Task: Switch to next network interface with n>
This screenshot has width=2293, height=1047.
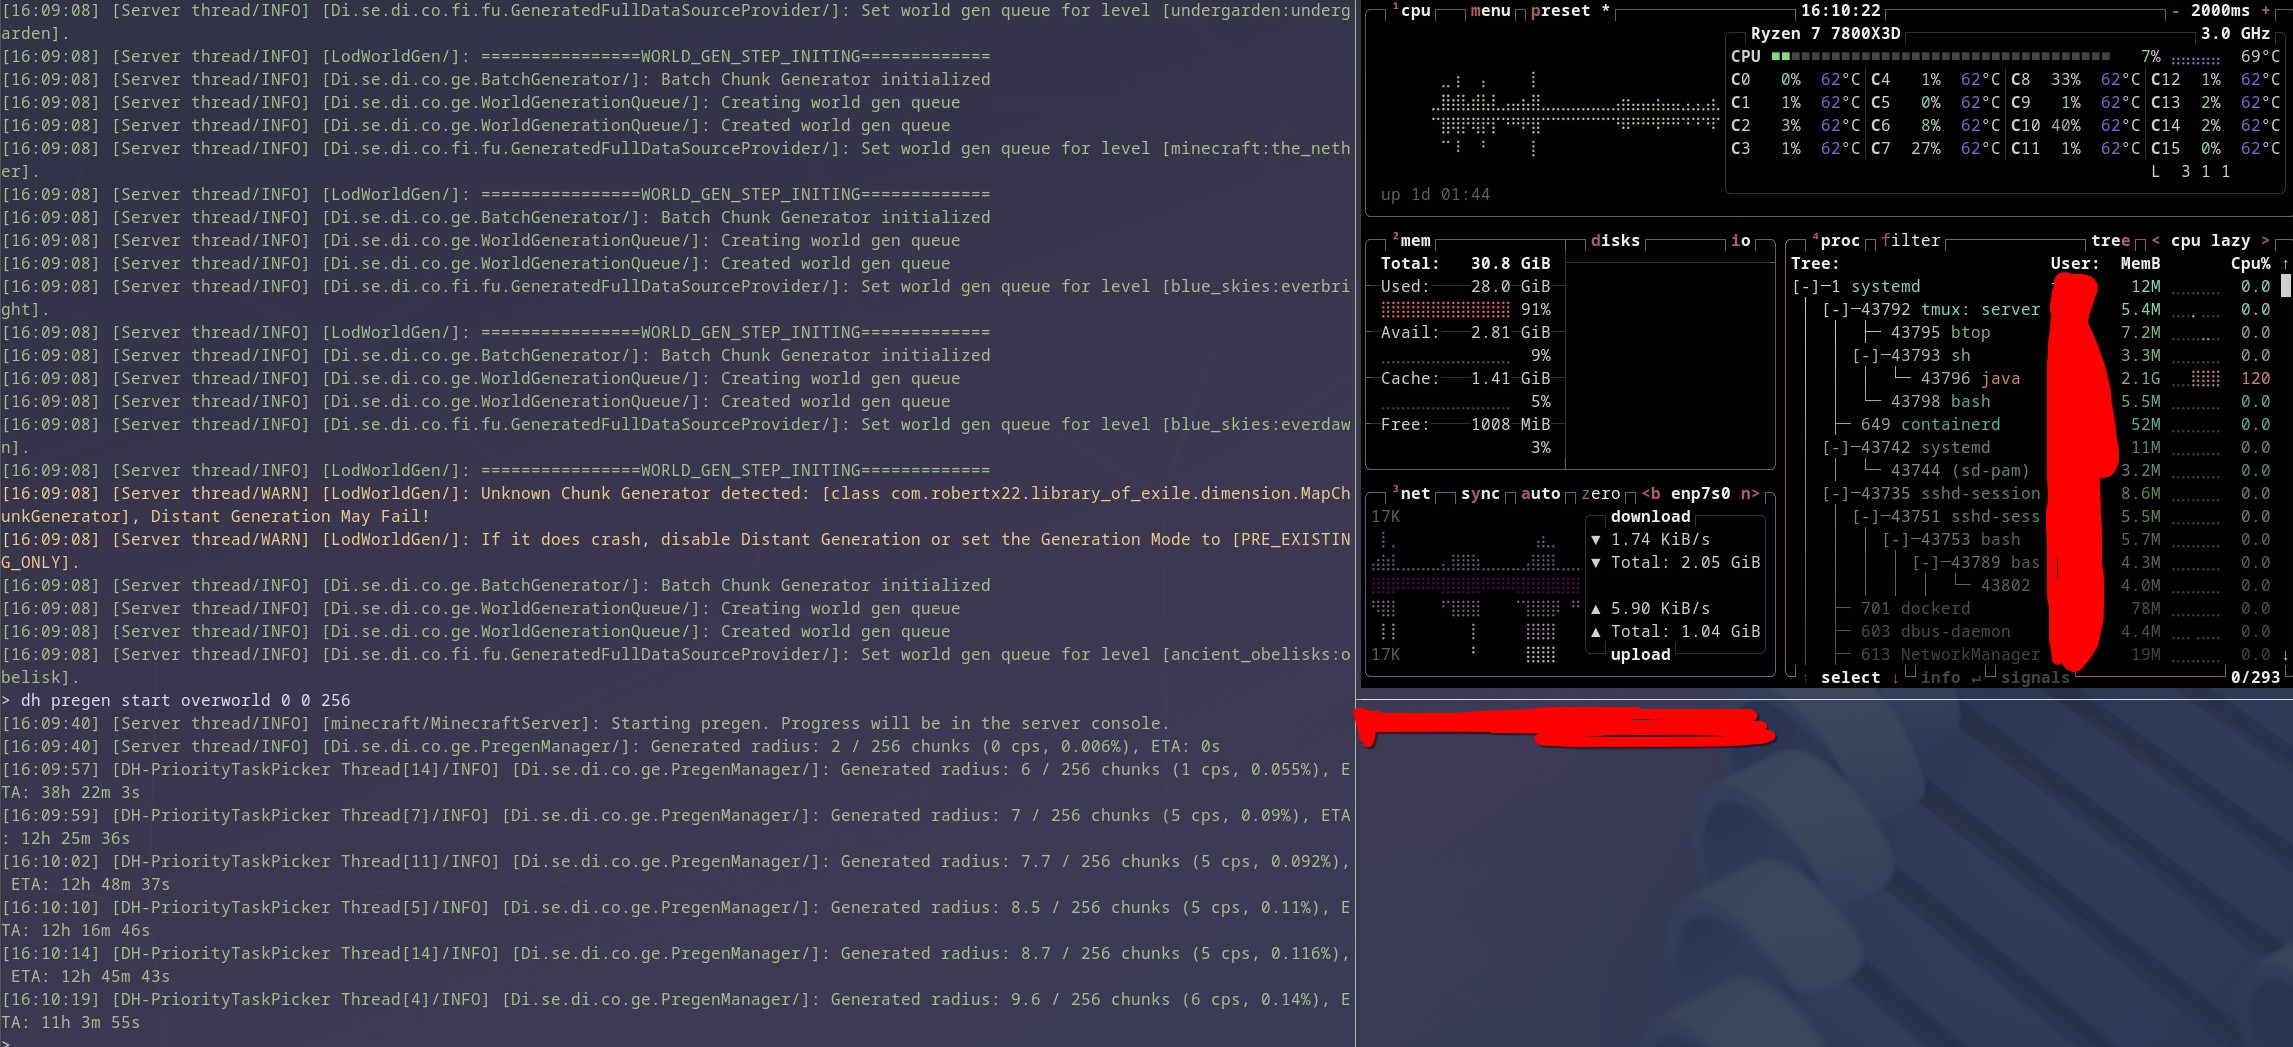Action: (x=1750, y=493)
